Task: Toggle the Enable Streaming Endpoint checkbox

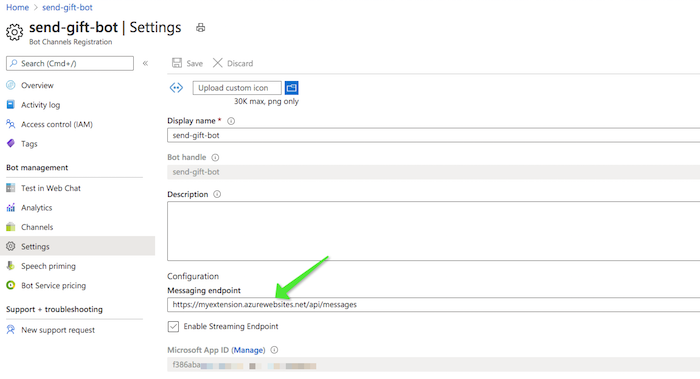Action: 173,326
